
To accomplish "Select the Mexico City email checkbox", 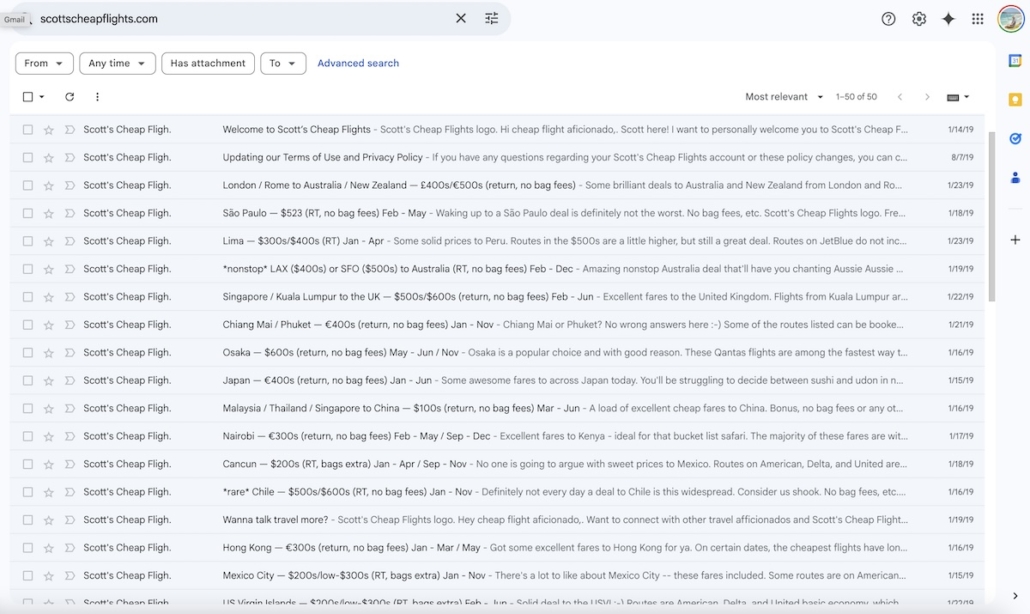I will [28, 575].
